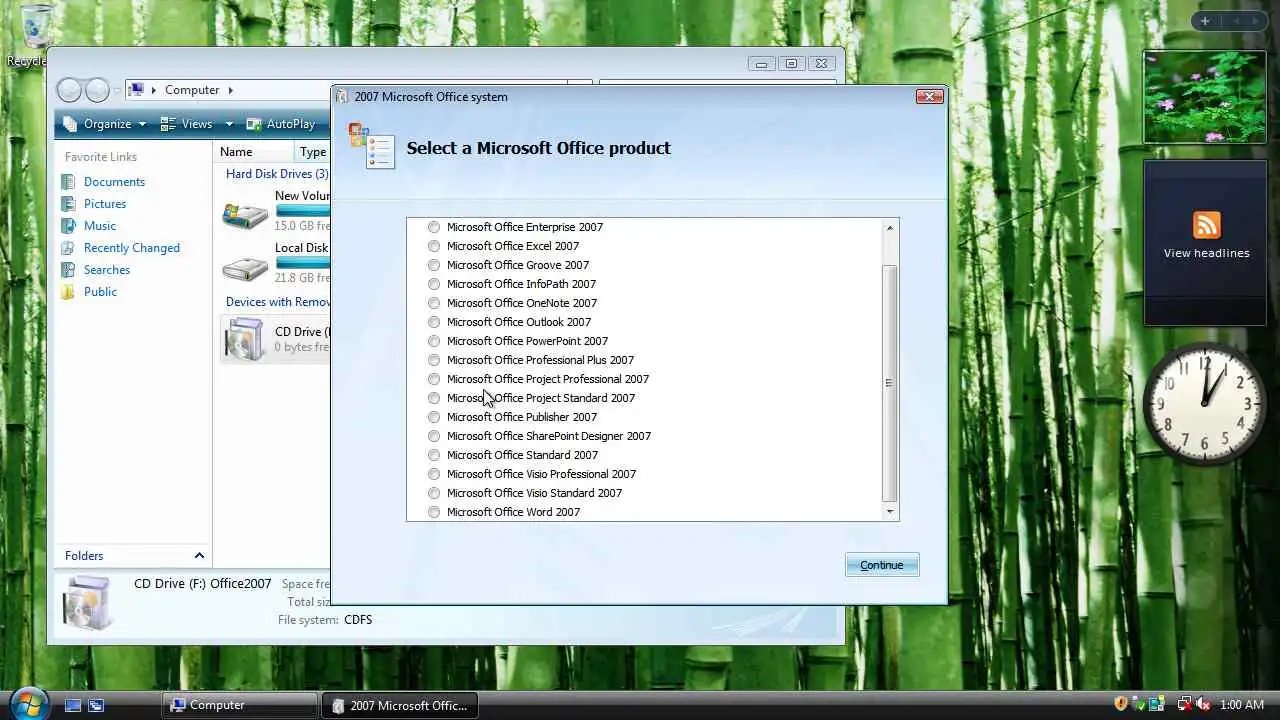Screen dimensions: 1280x720
Task: Click the network connection tray icon
Action: point(1184,704)
